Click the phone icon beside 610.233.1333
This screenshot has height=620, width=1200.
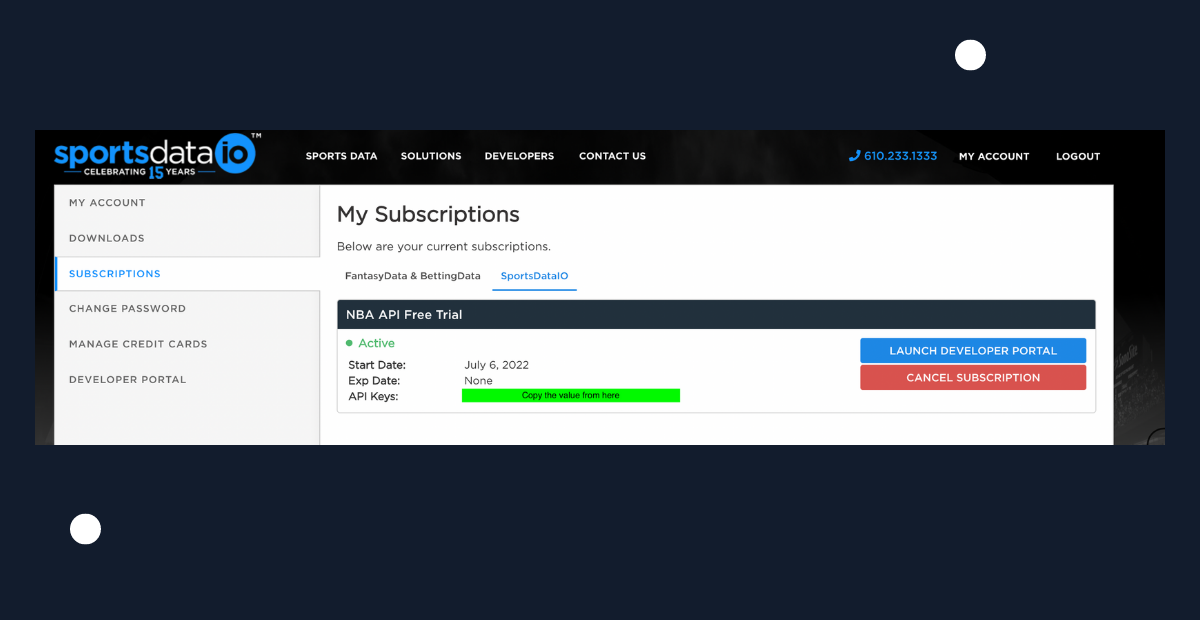[x=854, y=156]
